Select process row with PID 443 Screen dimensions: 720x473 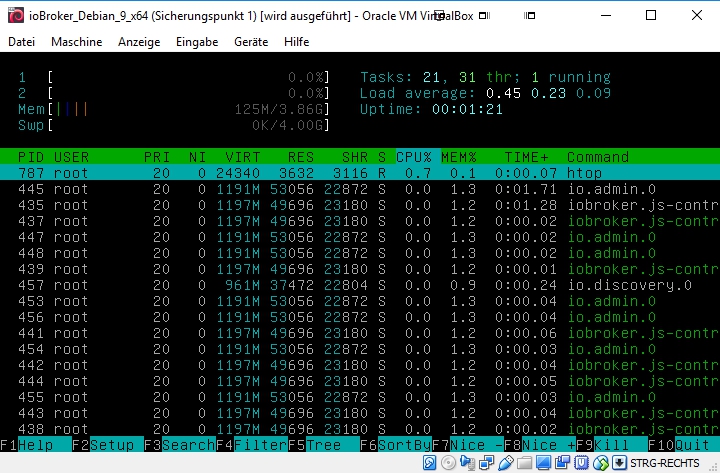(360, 413)
